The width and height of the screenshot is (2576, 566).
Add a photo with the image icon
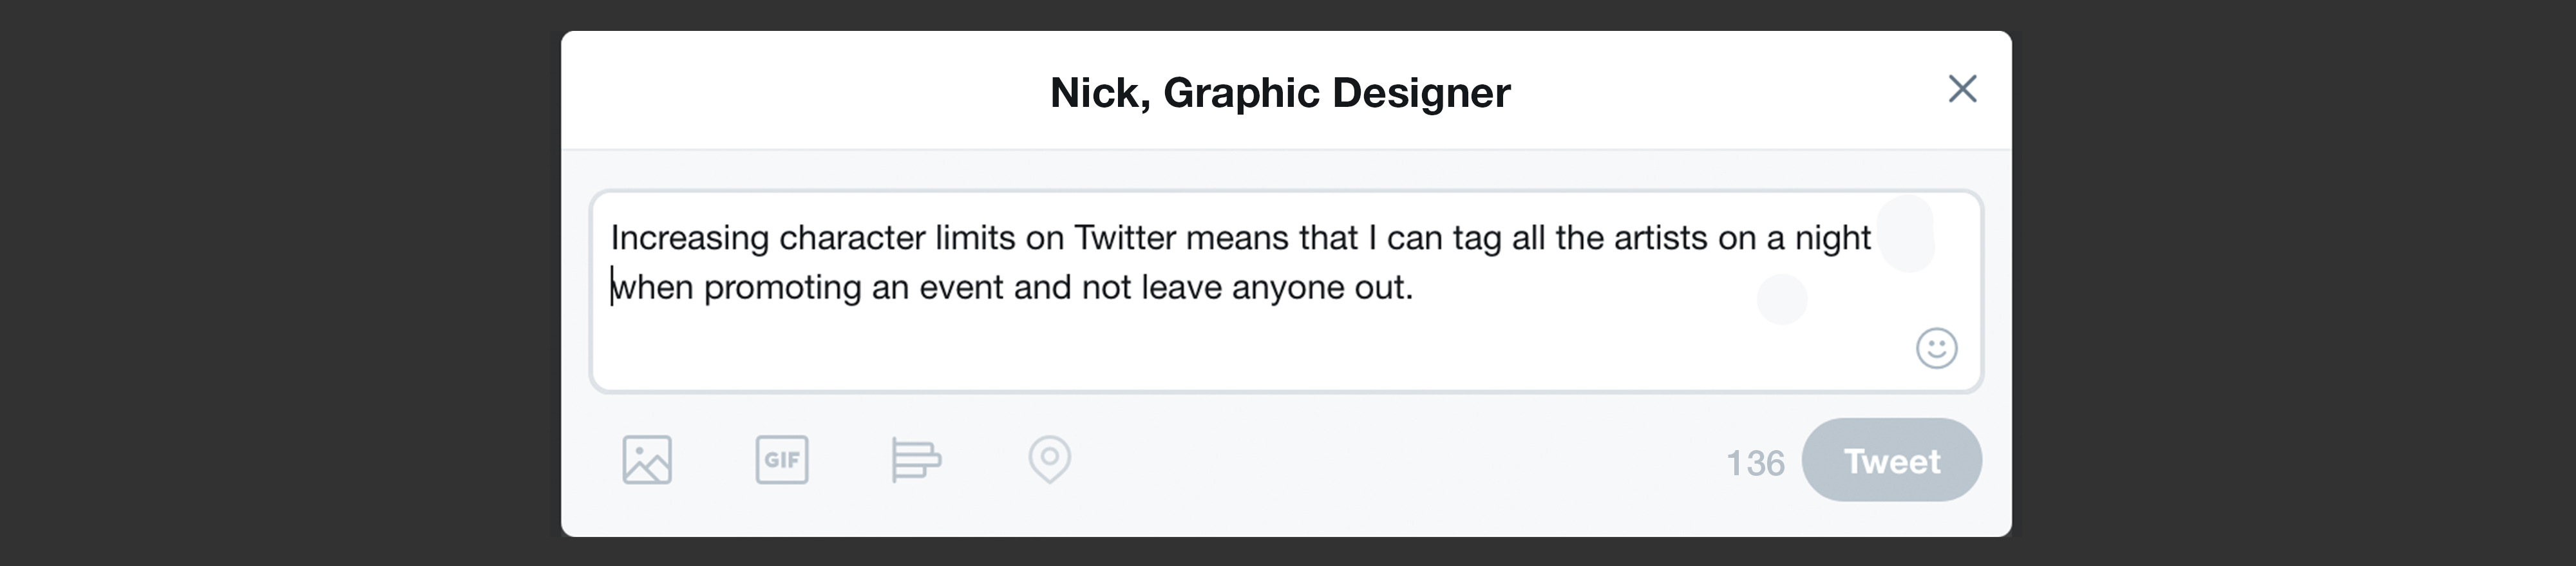[x=647, y=460]
